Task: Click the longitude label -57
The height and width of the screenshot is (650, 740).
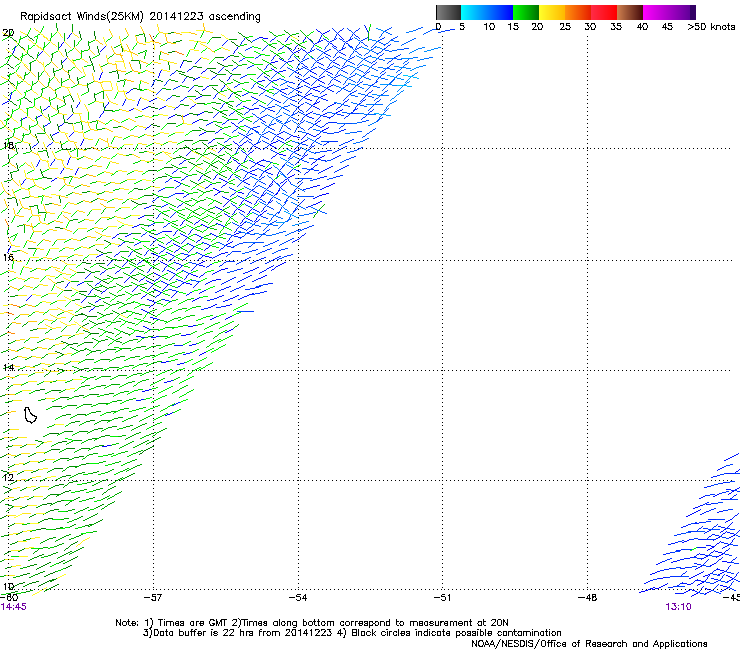Action: (x=153, y=598)
